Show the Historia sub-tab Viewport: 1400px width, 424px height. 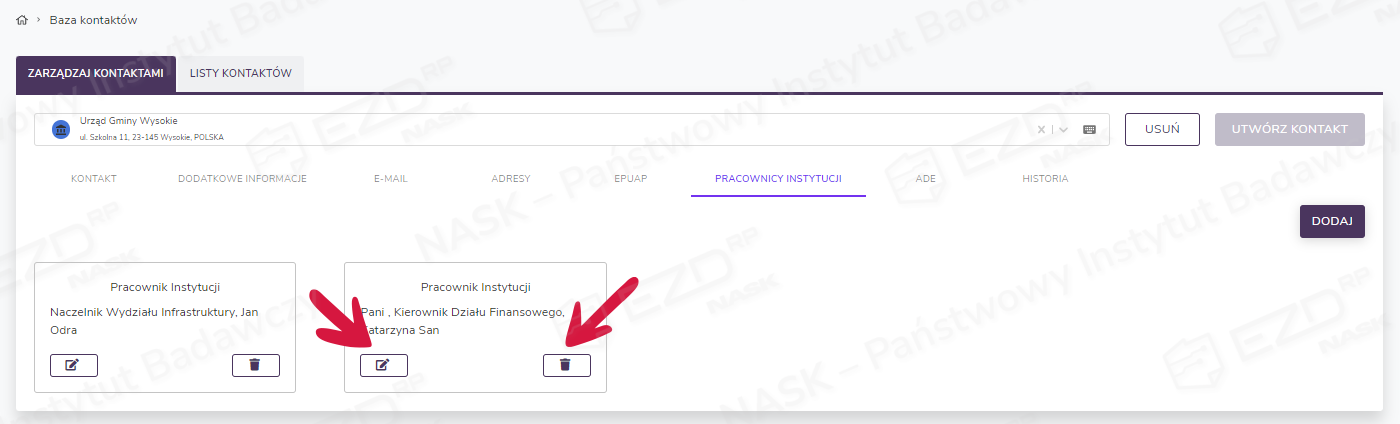pyautogui.click(x=1045, y=179)
